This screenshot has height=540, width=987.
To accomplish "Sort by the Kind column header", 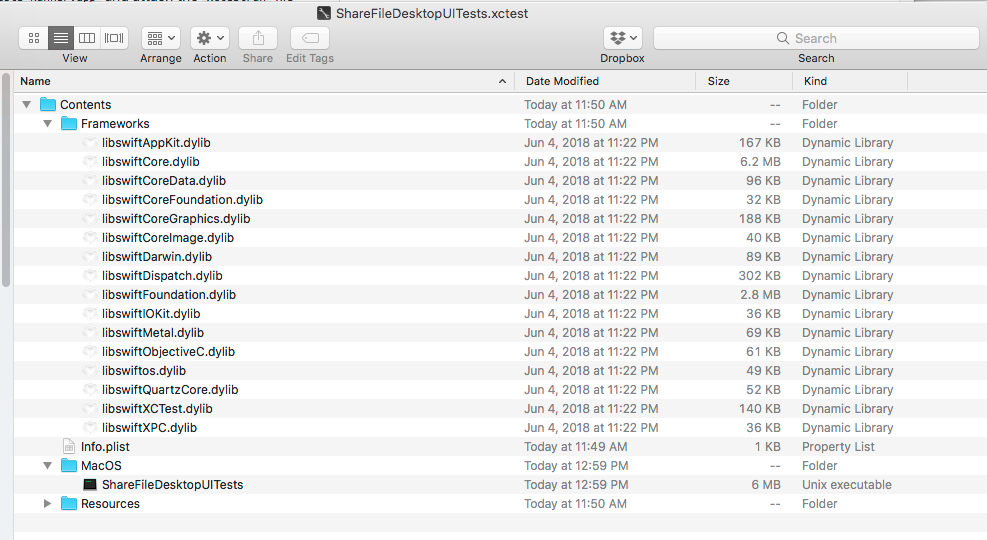I will [x=850, y=81].
